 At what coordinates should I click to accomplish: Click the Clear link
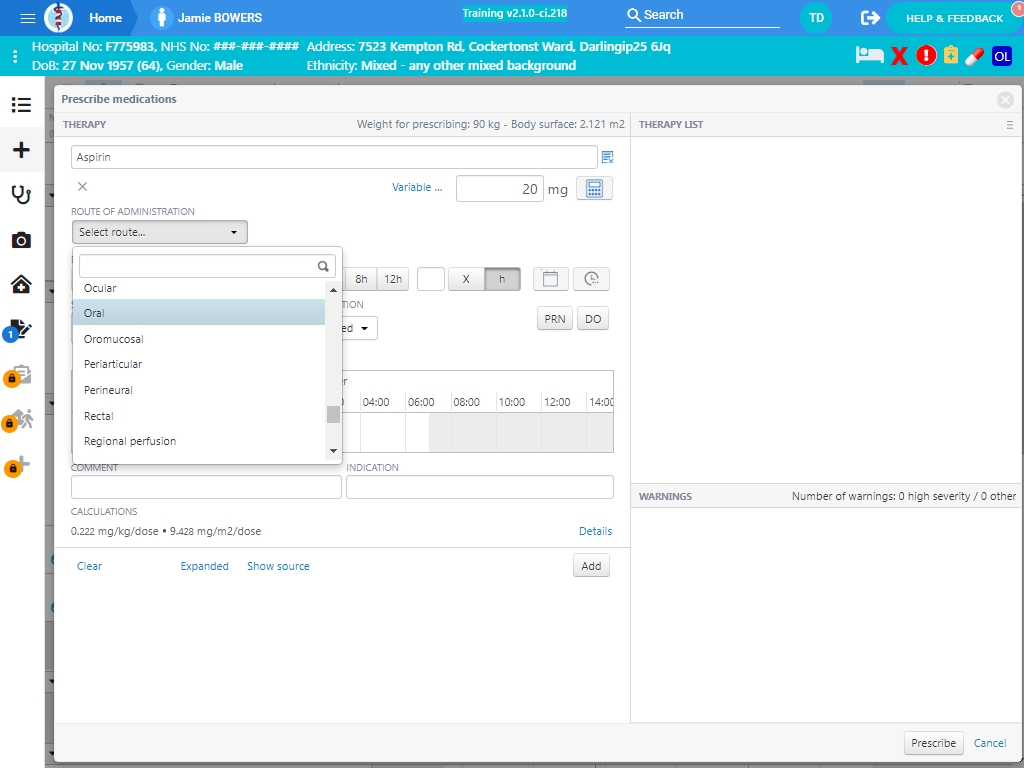(x=89, y=566)
